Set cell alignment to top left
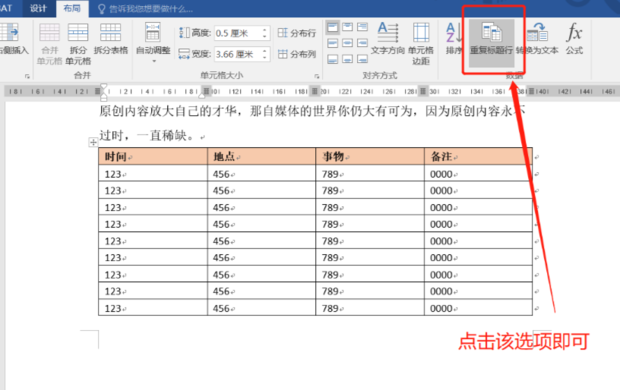Screen dimensions: 620x390 tap(333, 27)
